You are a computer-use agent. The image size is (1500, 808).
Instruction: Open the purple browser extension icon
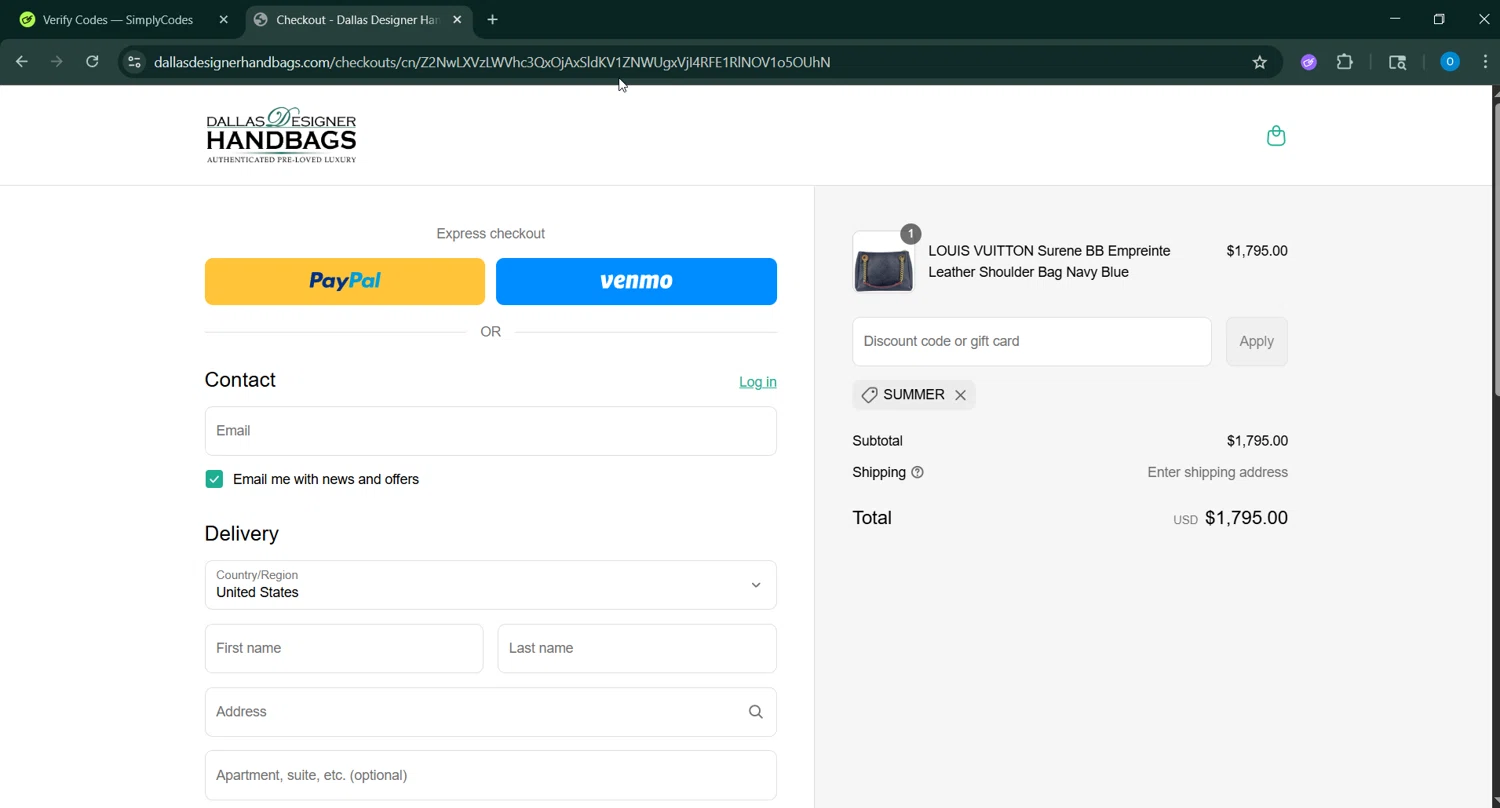click(x=1308, y=62)
